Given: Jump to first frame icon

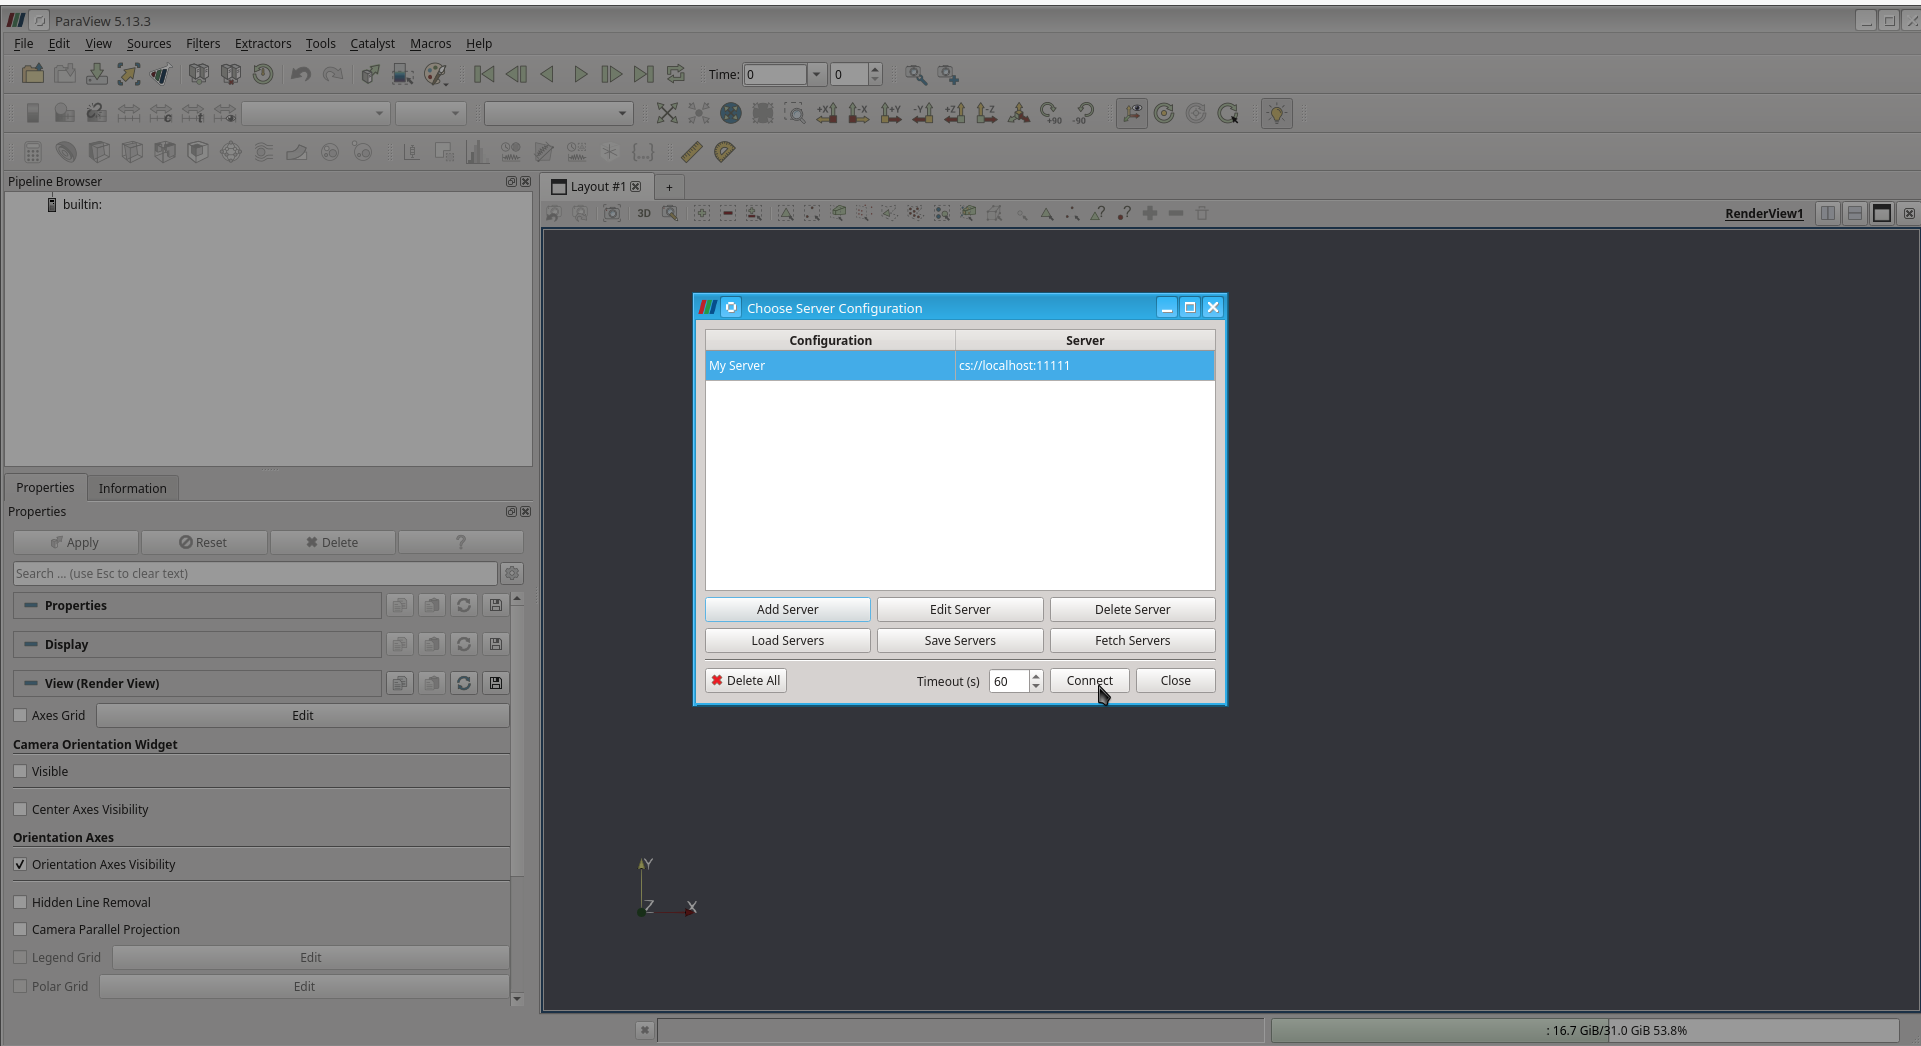Looking at the screenshot, I should [484, 74].
